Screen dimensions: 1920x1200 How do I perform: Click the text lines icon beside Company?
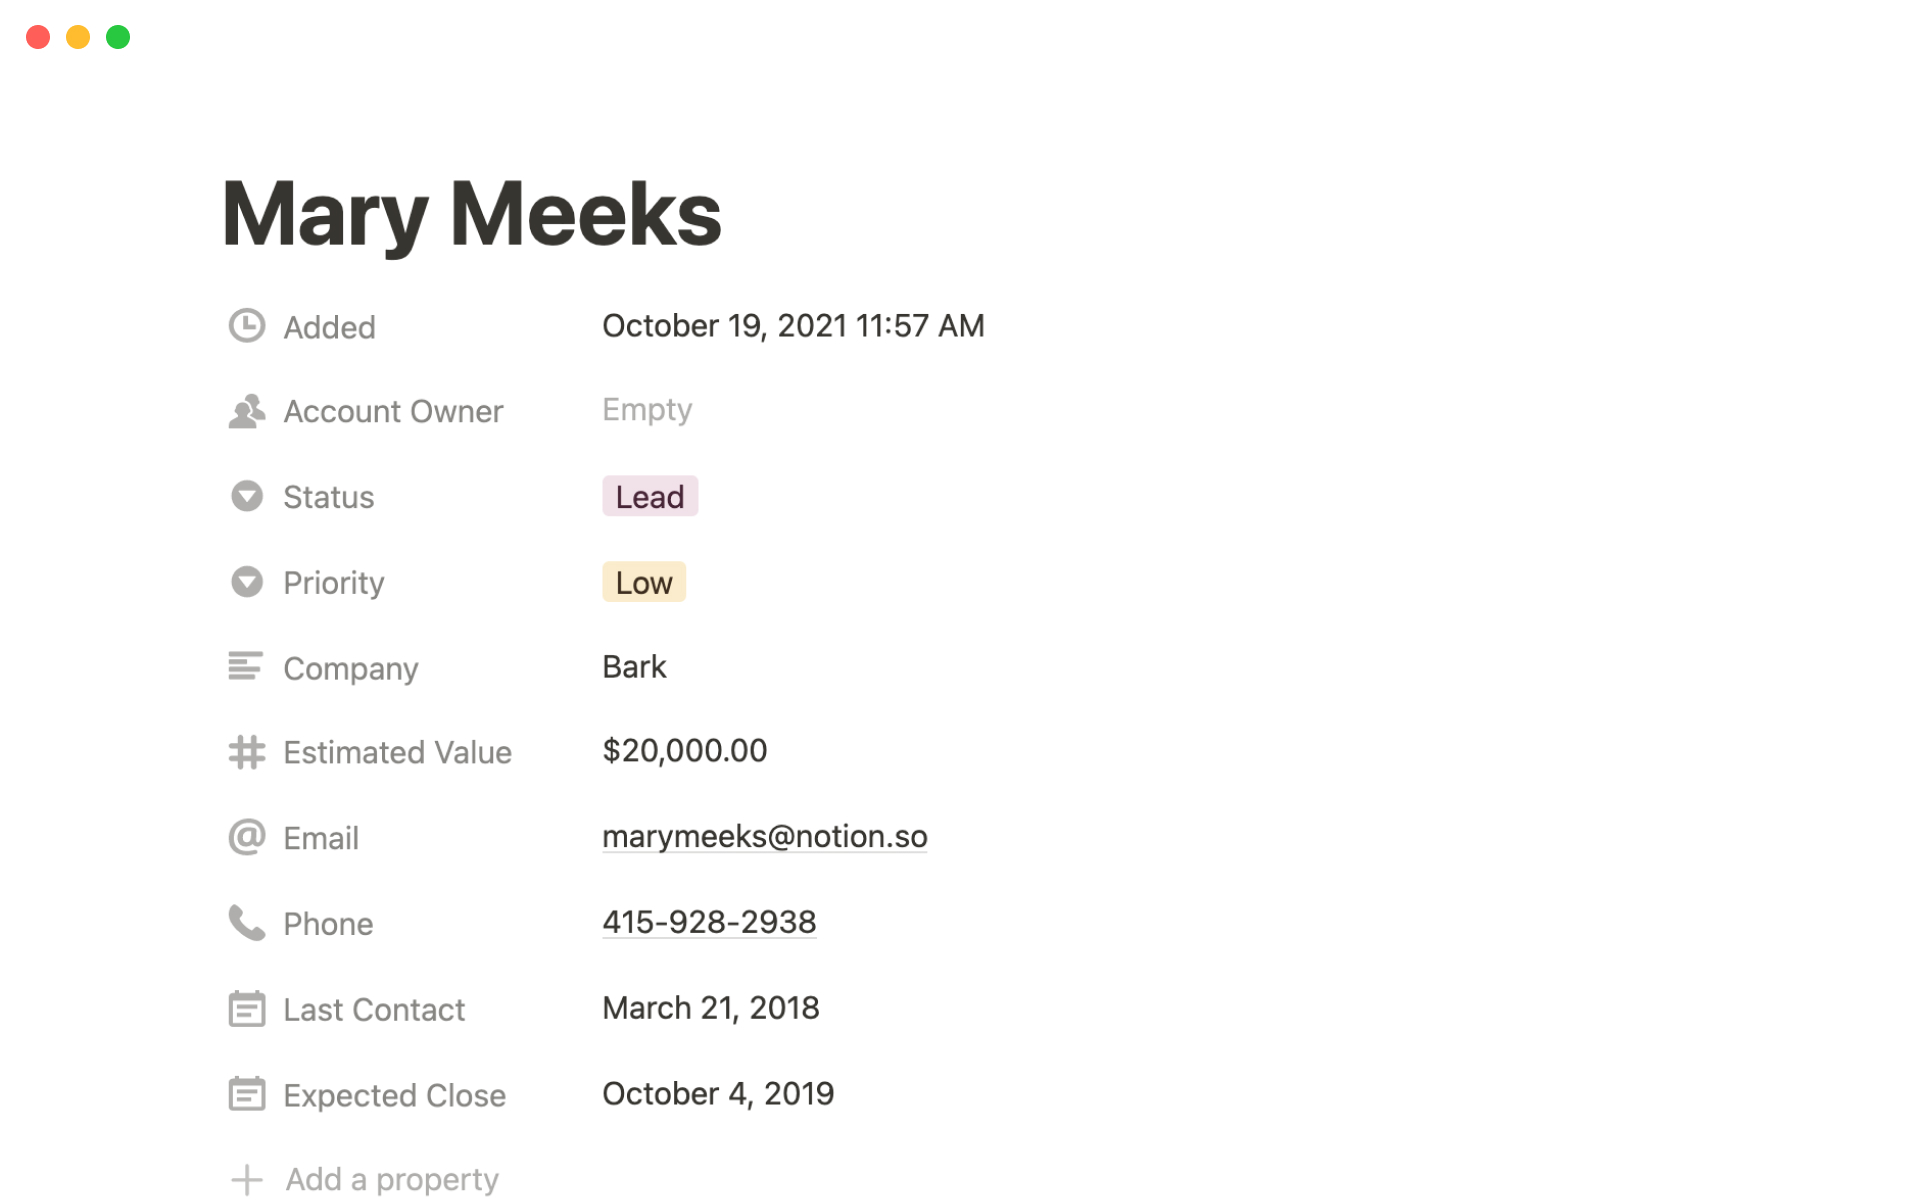(246, 667)
